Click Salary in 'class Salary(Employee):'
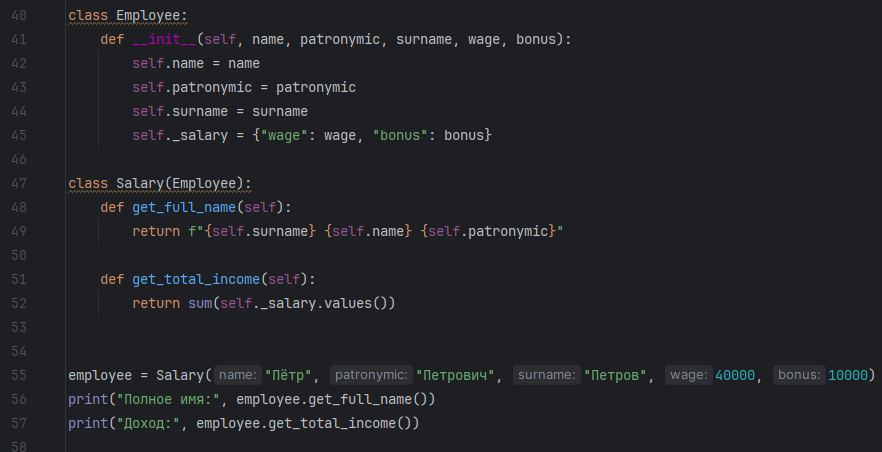Viewport: 882px width, 452px height. (x=140, y=184)
